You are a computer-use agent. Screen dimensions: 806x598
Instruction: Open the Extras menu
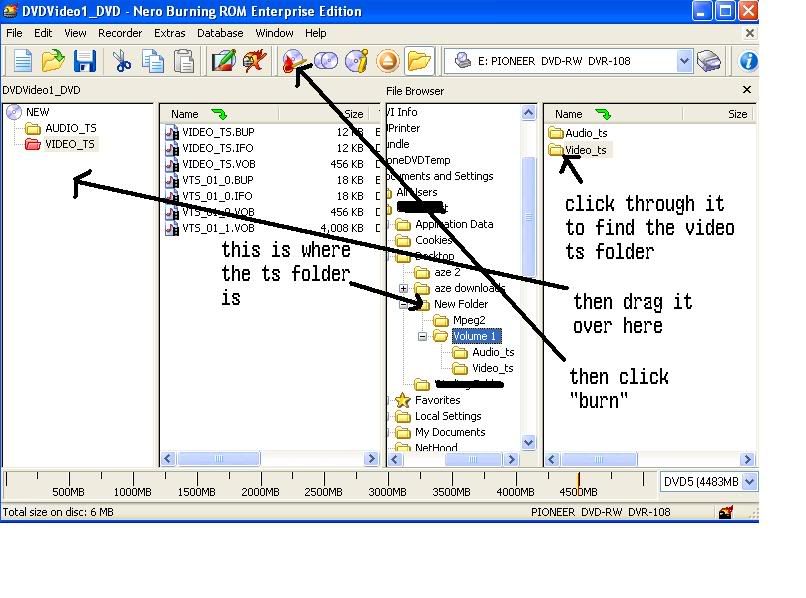(x=170, y=33)
